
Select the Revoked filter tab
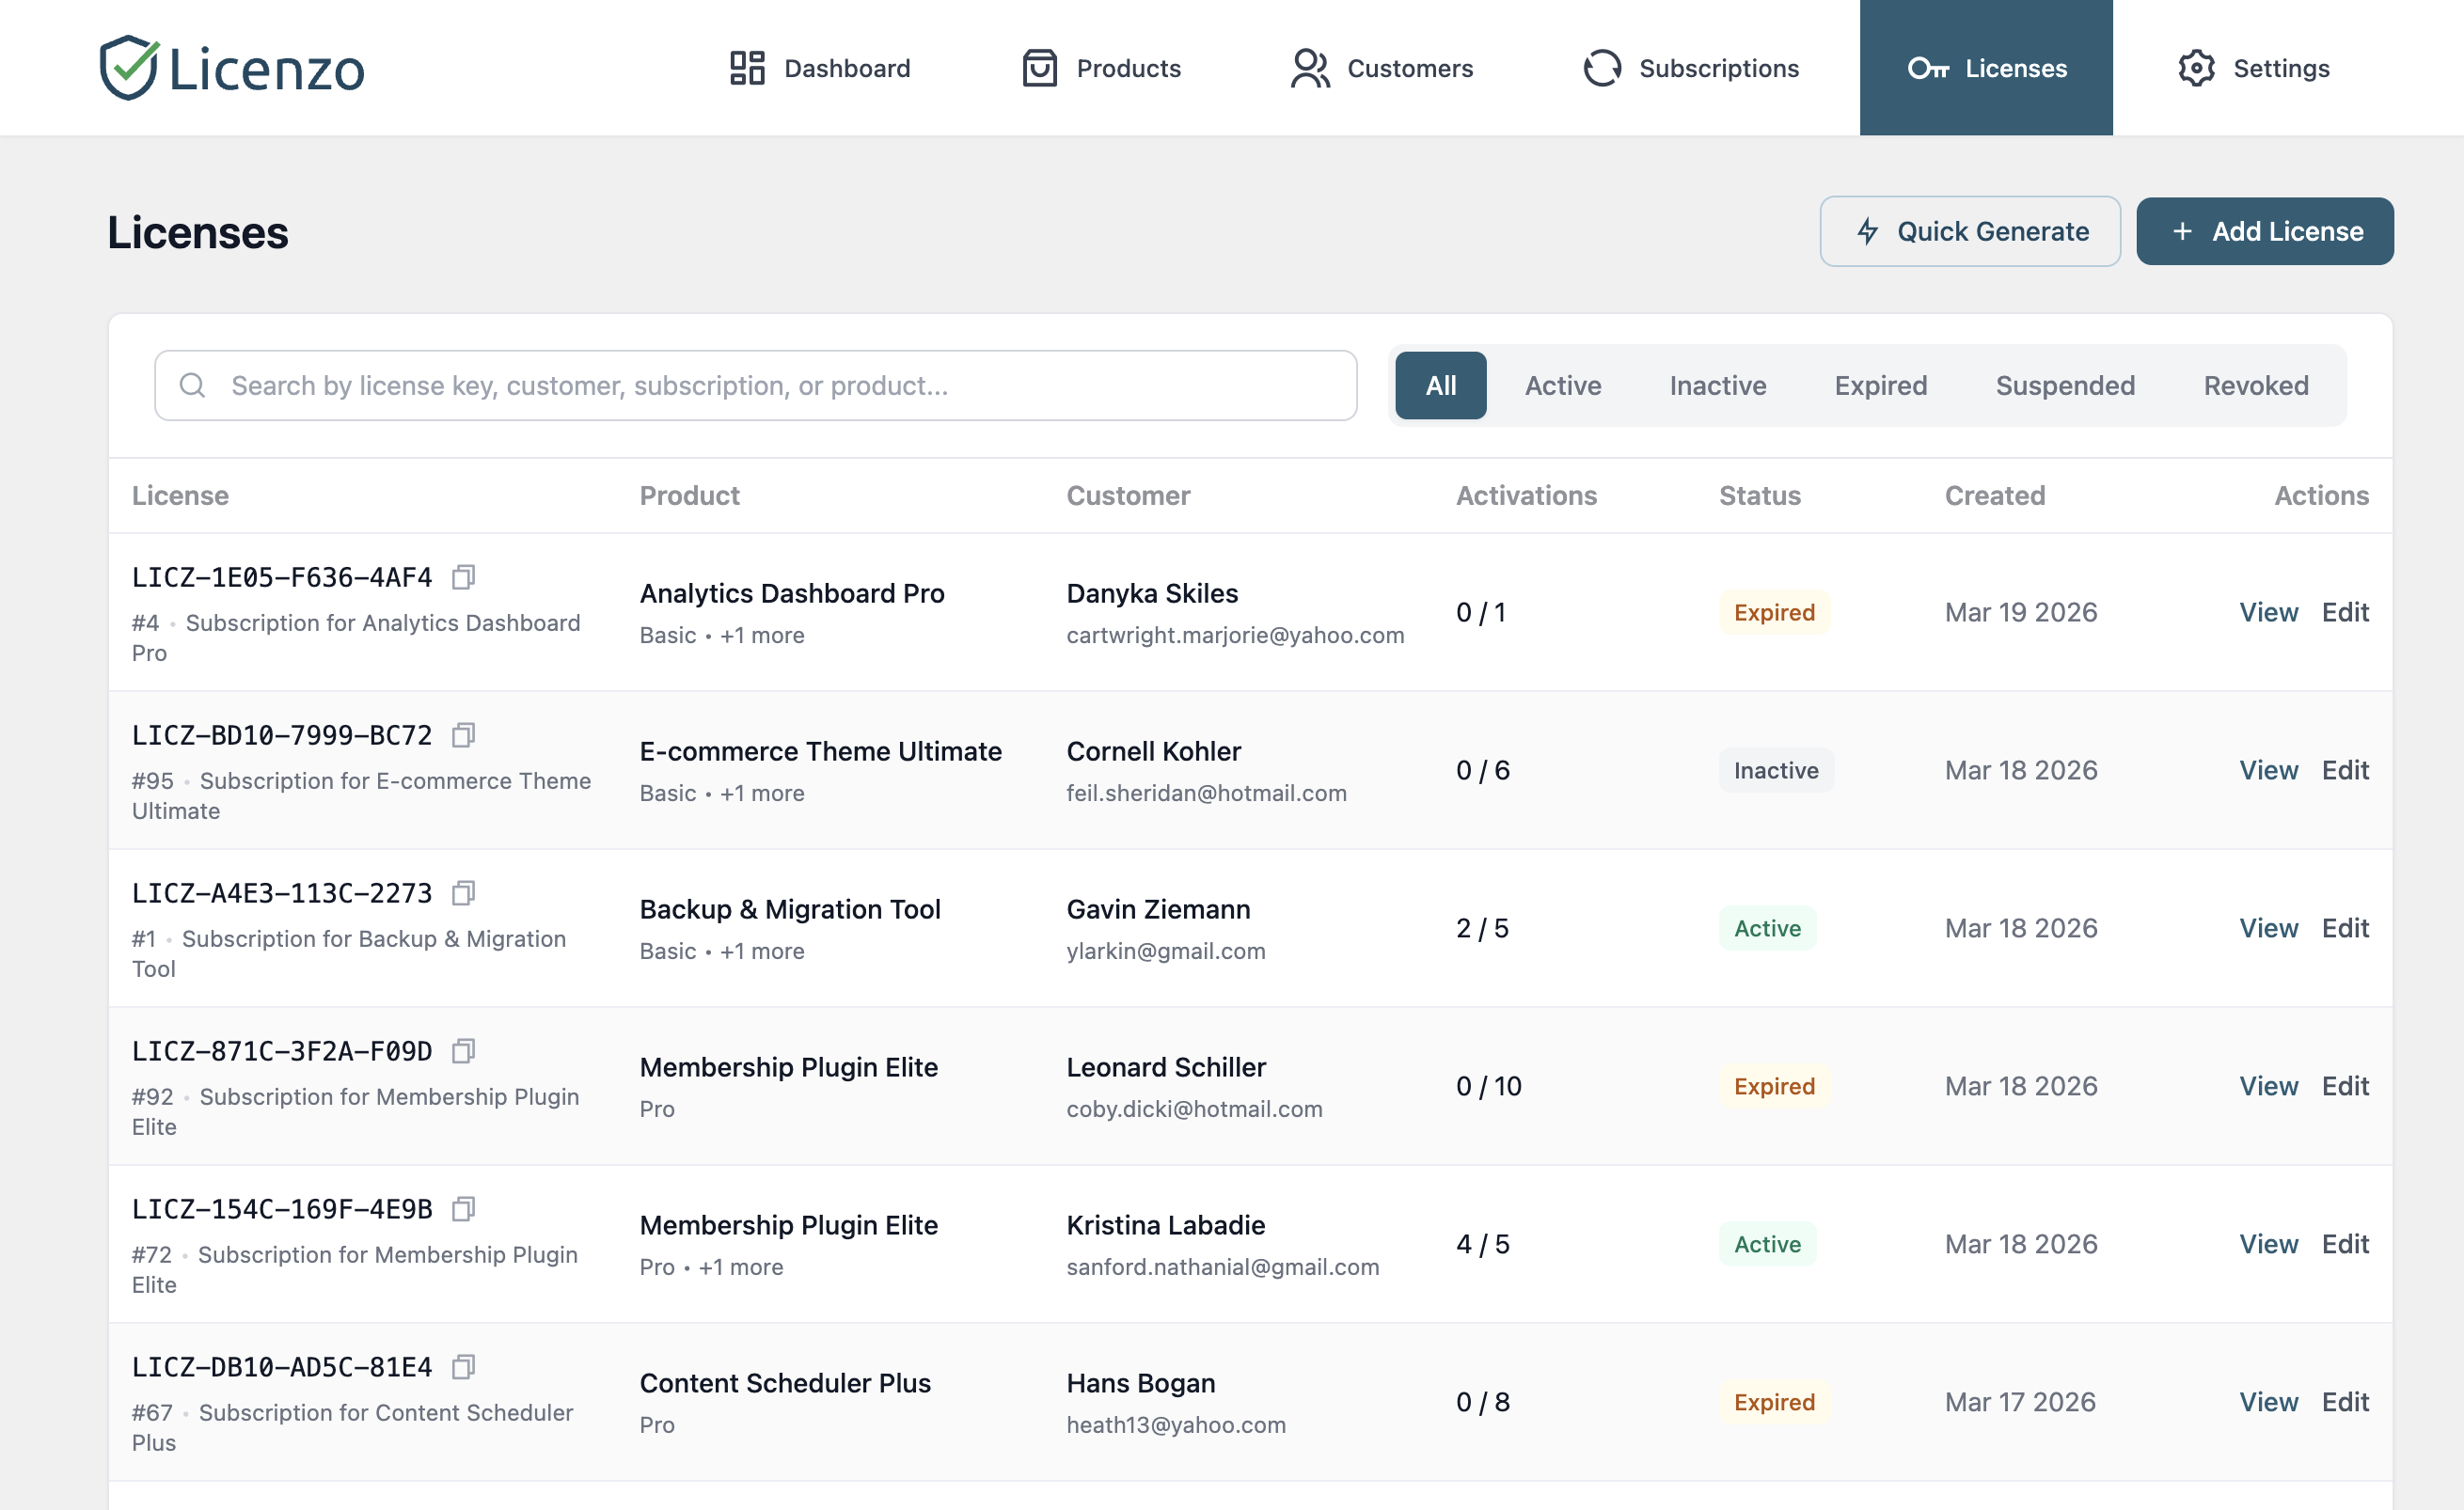(x=2255, y=385)
